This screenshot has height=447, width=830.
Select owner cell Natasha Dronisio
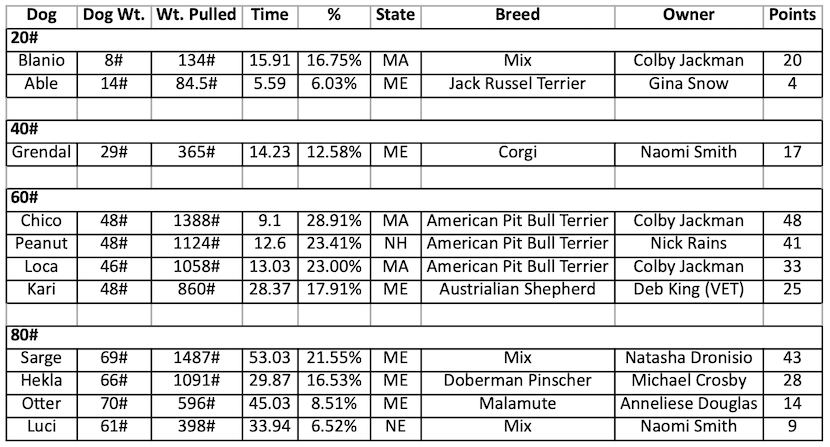[x=689, y=357]
